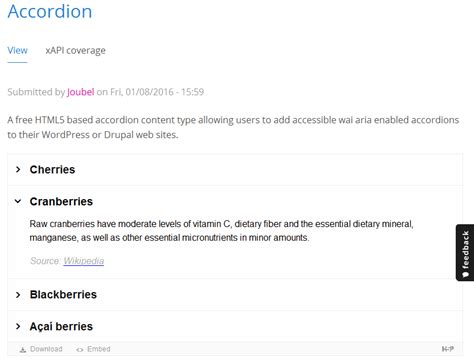The height and width of the screenshot is (364, 474).
Task: Click the Blackberries heading title
Action: pos(63,295)
